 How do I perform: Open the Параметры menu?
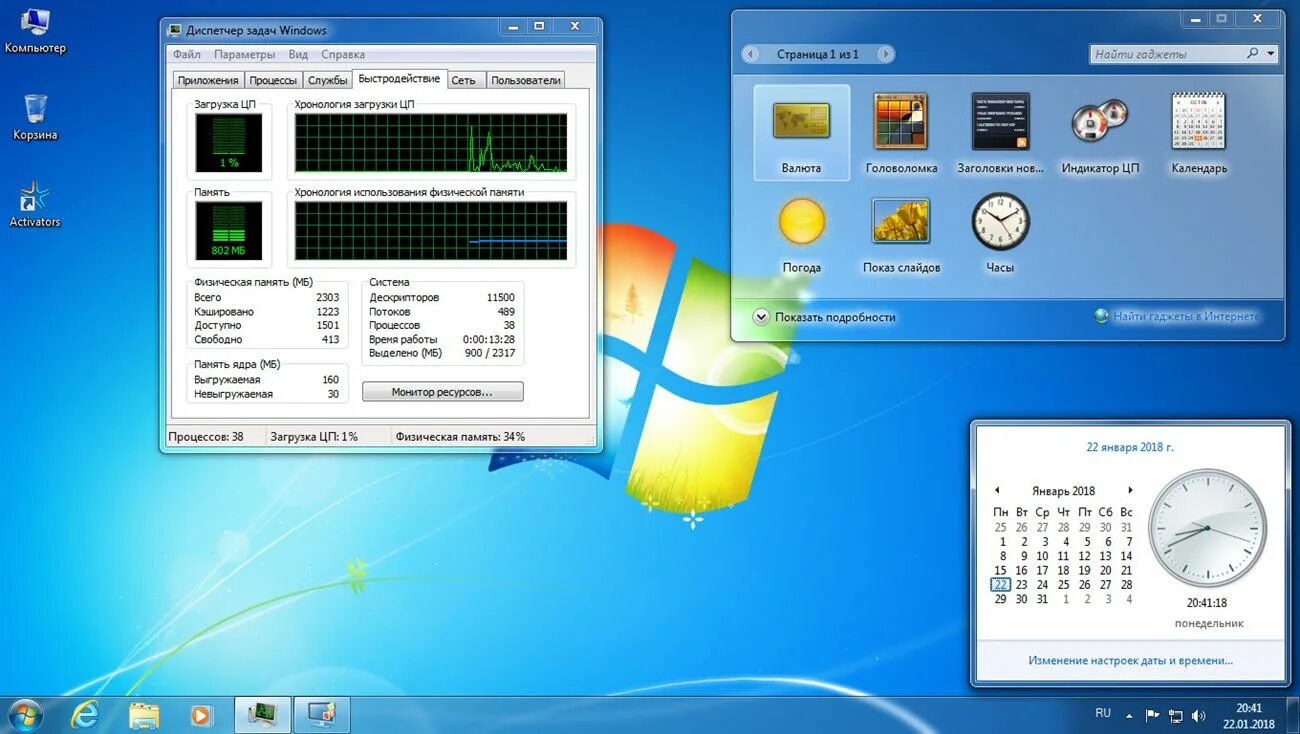point(244,55)
